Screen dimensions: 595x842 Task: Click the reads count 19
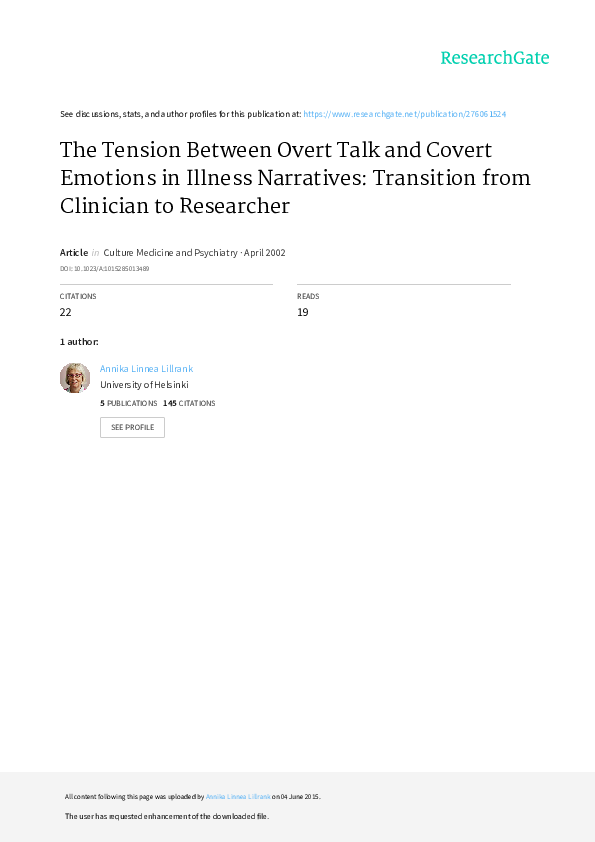[x=303, y=312]
